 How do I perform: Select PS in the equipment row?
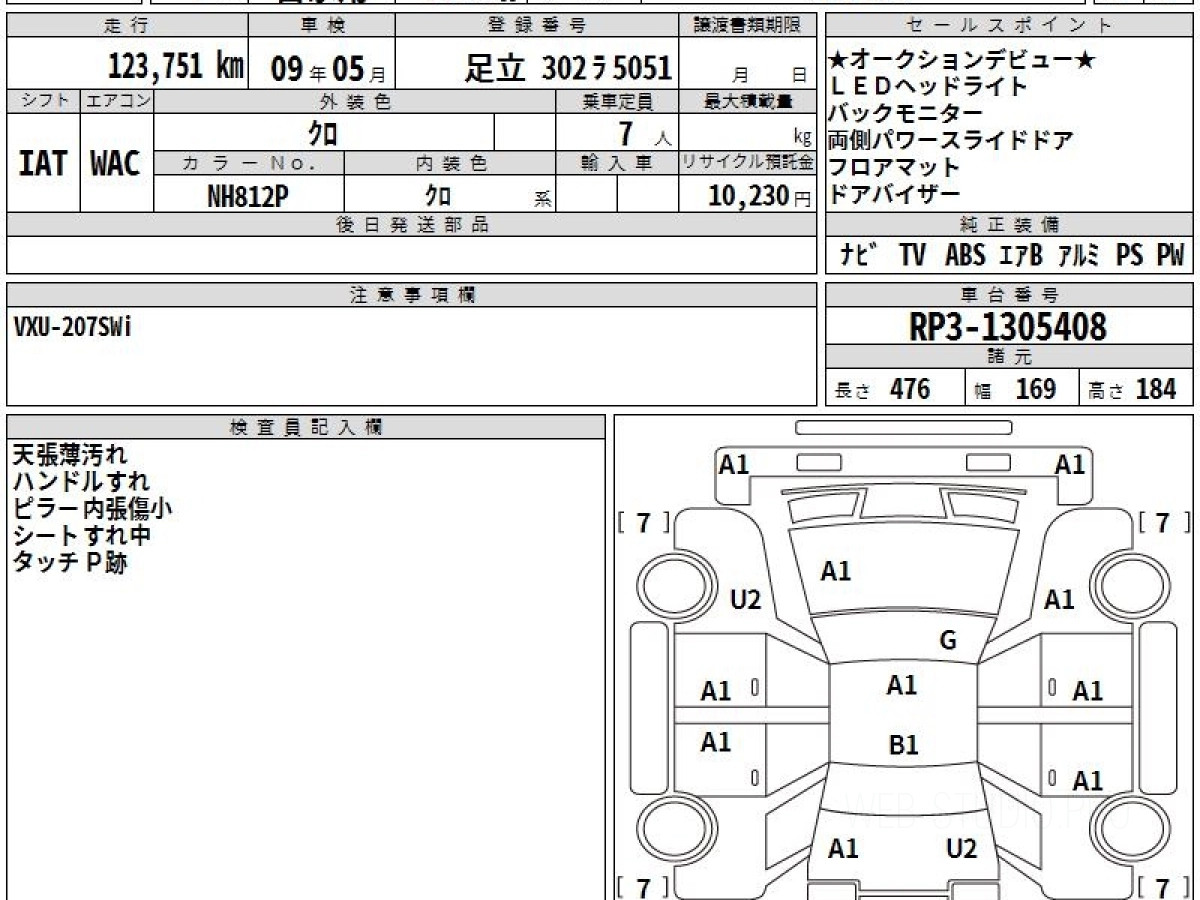(x=1129, y=255)
